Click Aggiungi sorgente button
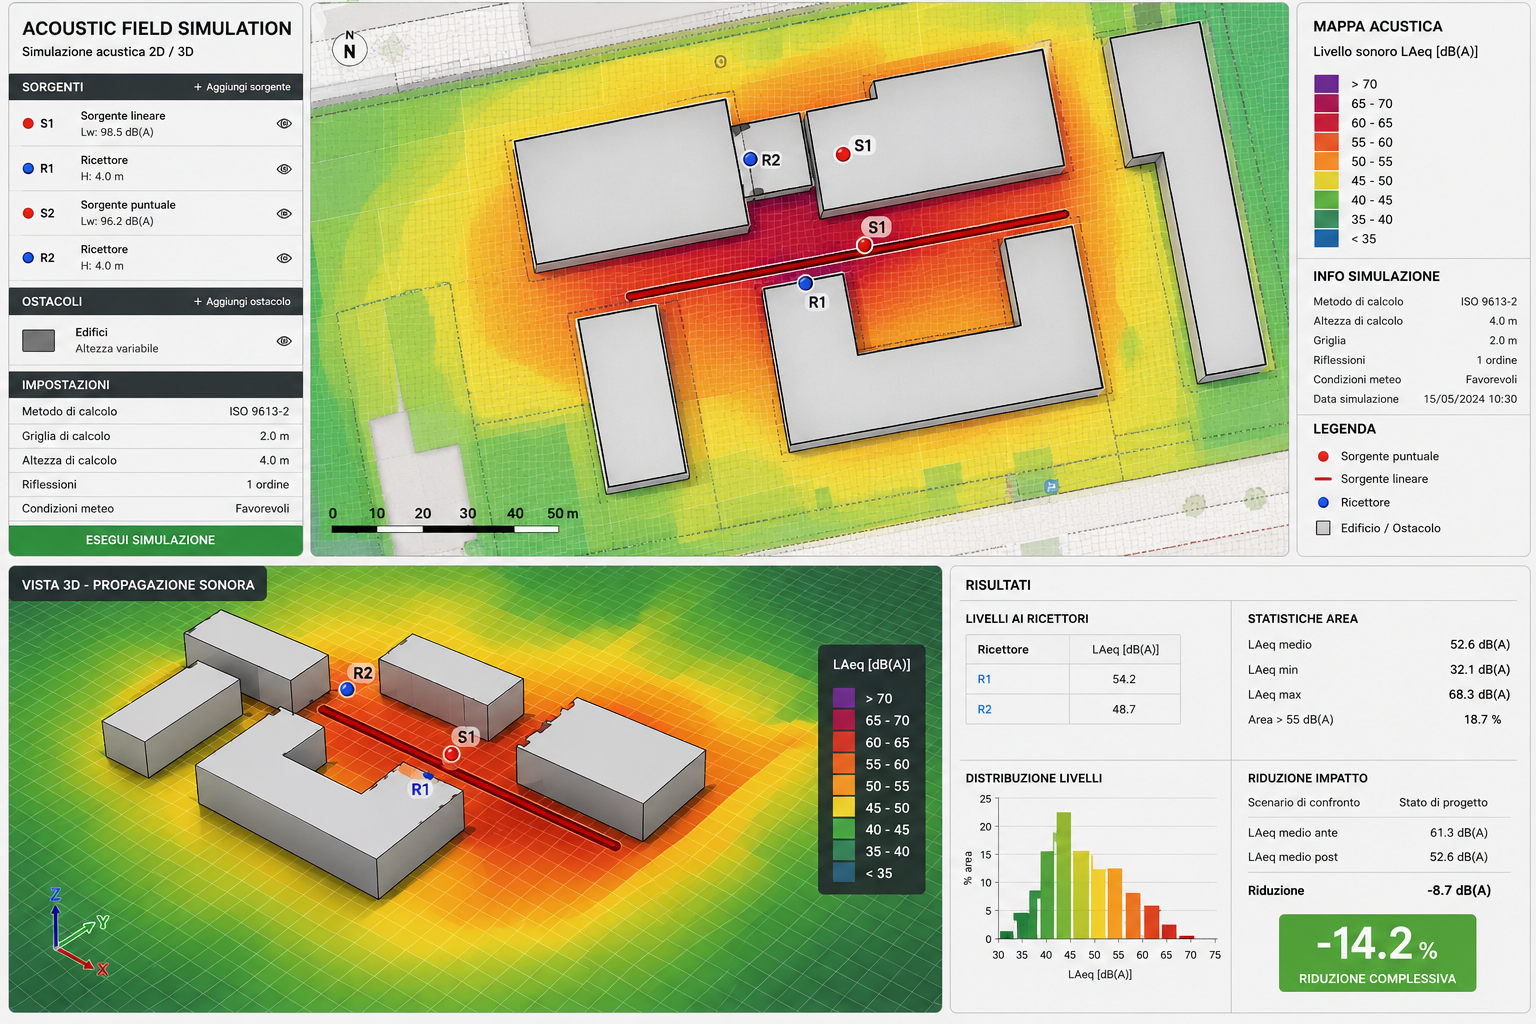The height and width of the screenshot is (1024, 1536). click(242, 87)
